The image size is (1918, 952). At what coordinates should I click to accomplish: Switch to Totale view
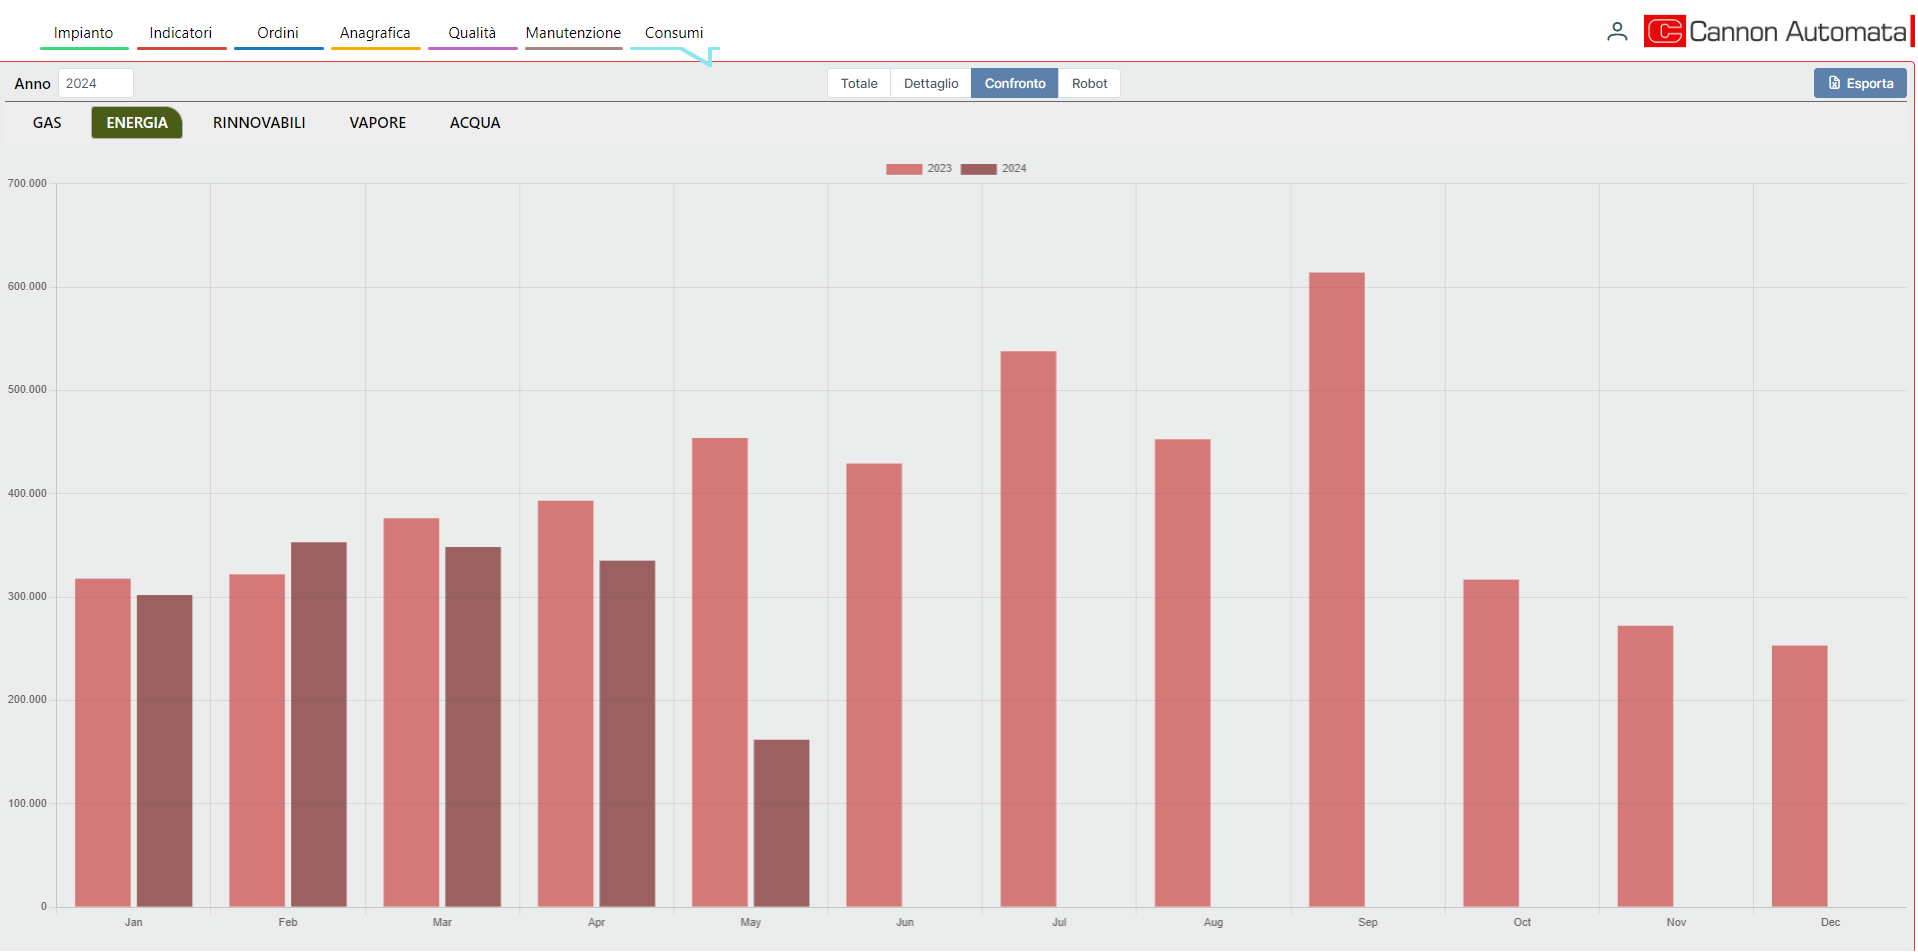click(858, 83)
